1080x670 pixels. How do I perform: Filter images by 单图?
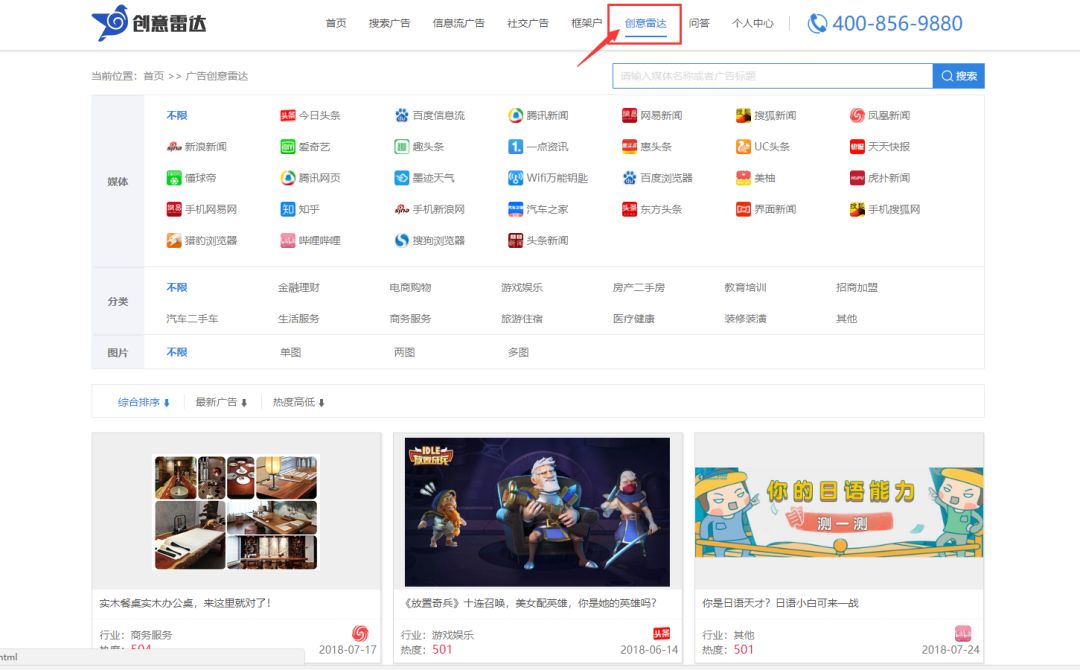click(291, 353)
